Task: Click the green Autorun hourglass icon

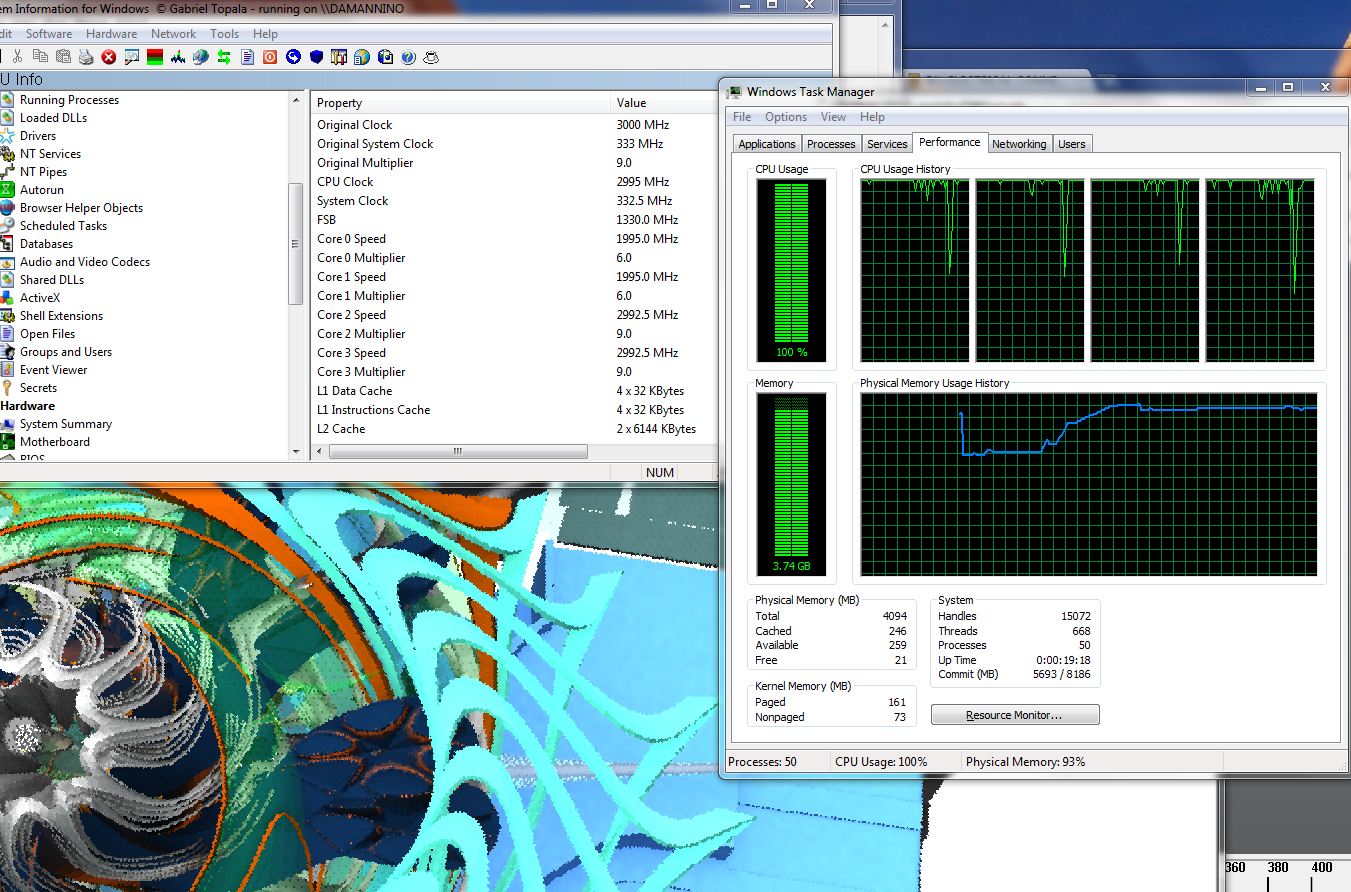Action: pyautogui.click(x=7, y=190)
